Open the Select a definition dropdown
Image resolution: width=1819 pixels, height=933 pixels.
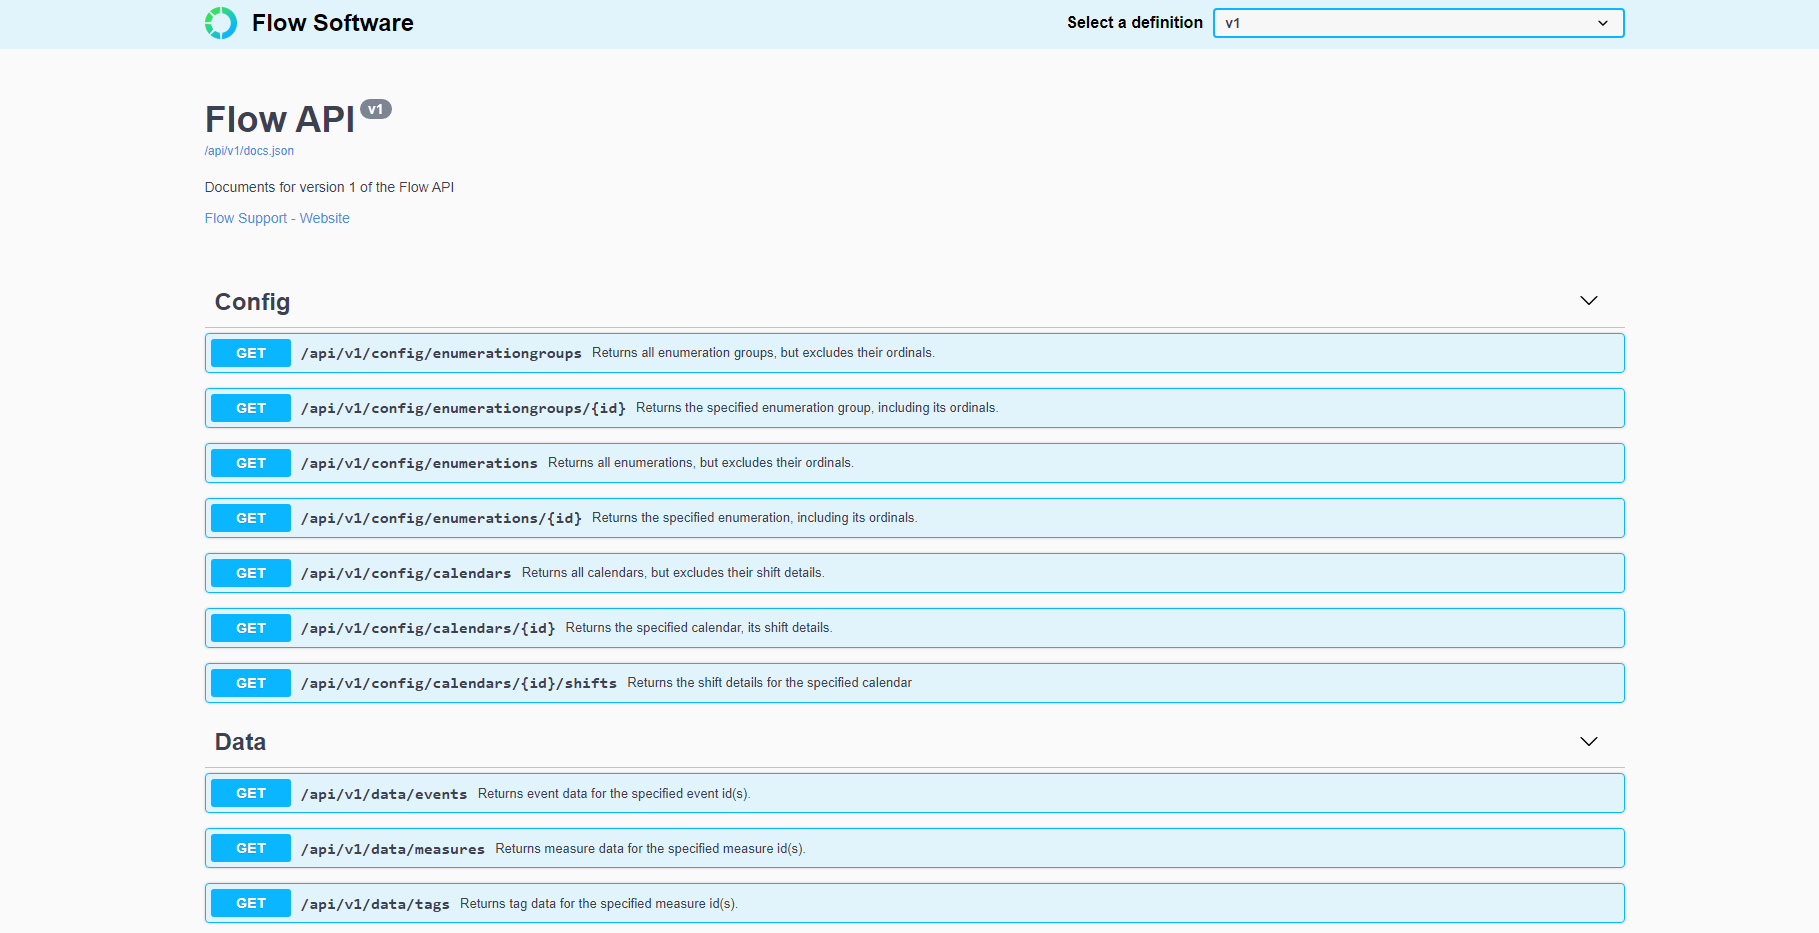click(1417, 23)
